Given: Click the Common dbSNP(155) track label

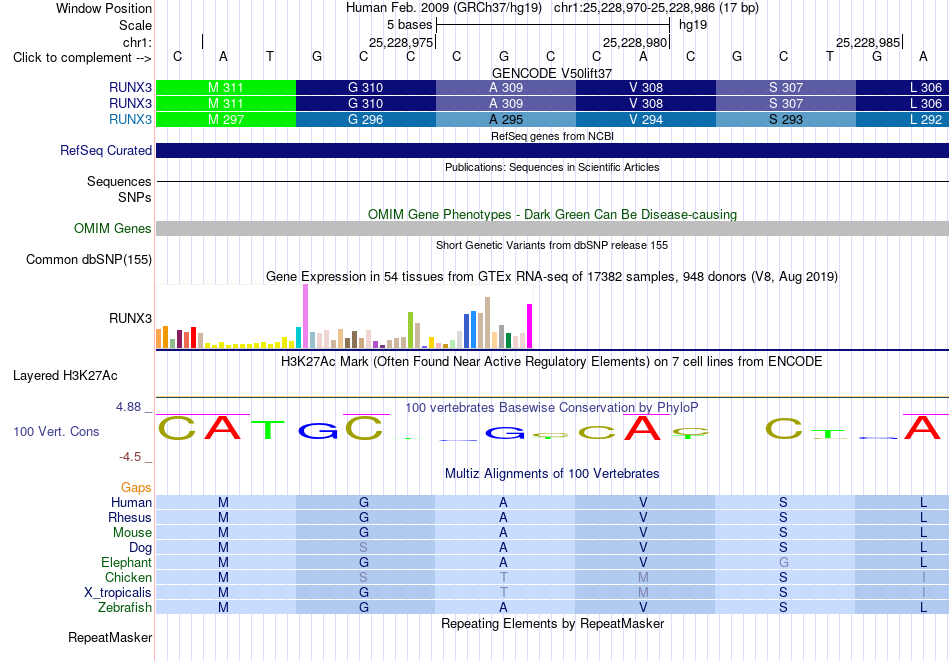Looking at the screenshot, I should point(89,259).
